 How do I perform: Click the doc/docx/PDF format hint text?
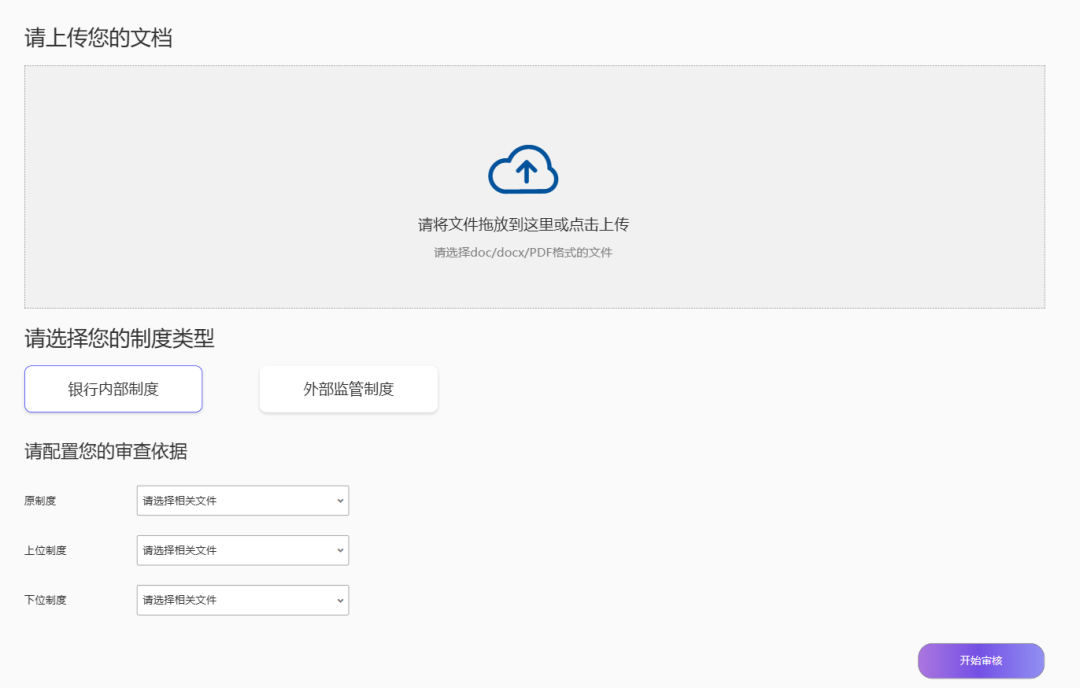(x=523, y=253)
